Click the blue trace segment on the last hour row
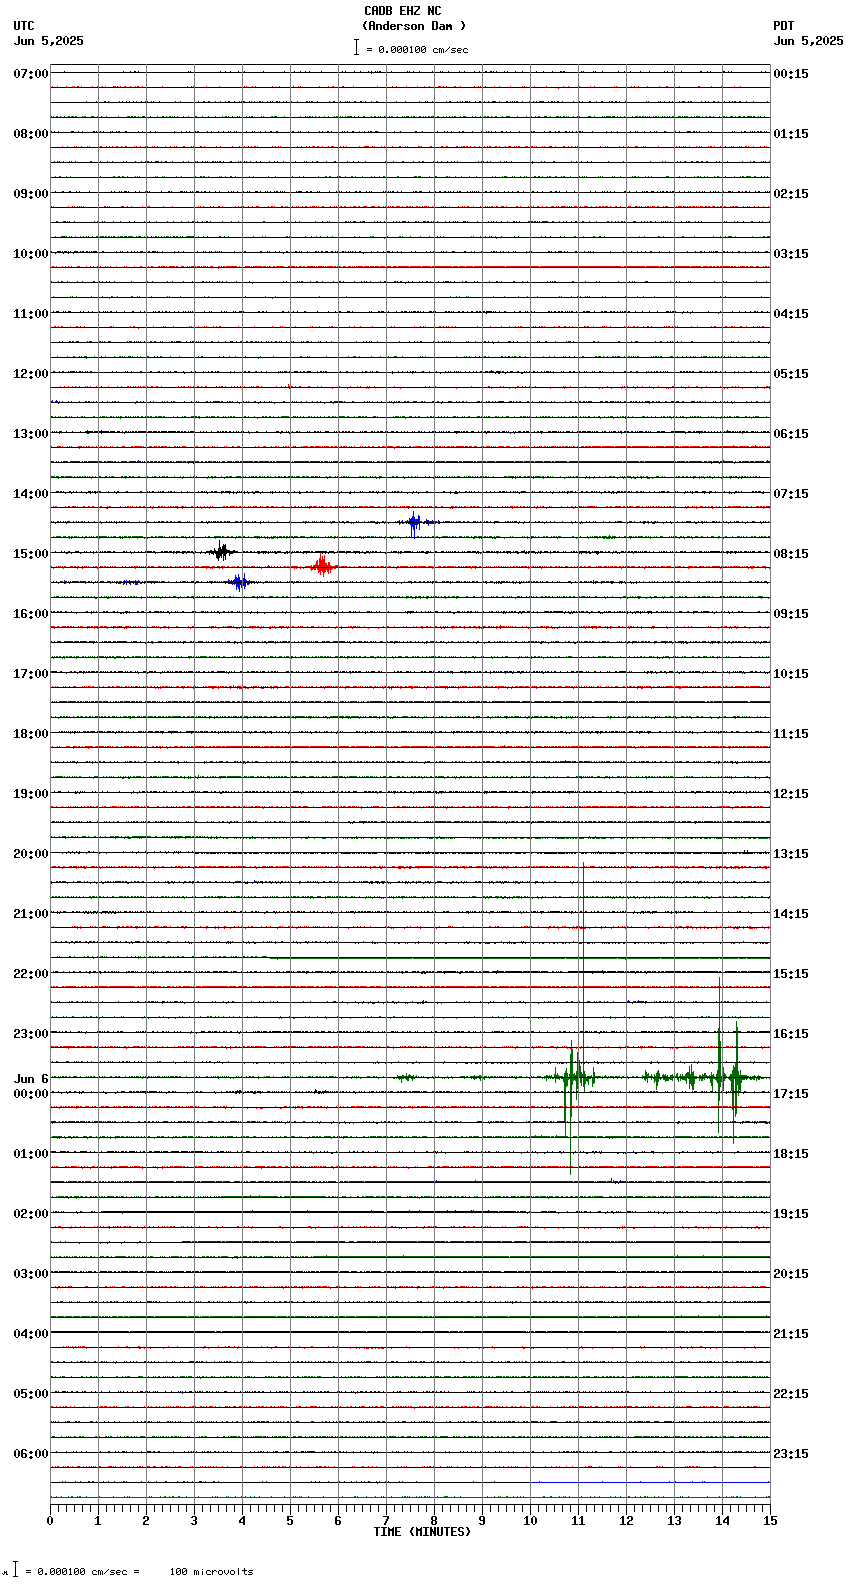Viewport: 850px width, 1584px height. [x=650, y=1482]
